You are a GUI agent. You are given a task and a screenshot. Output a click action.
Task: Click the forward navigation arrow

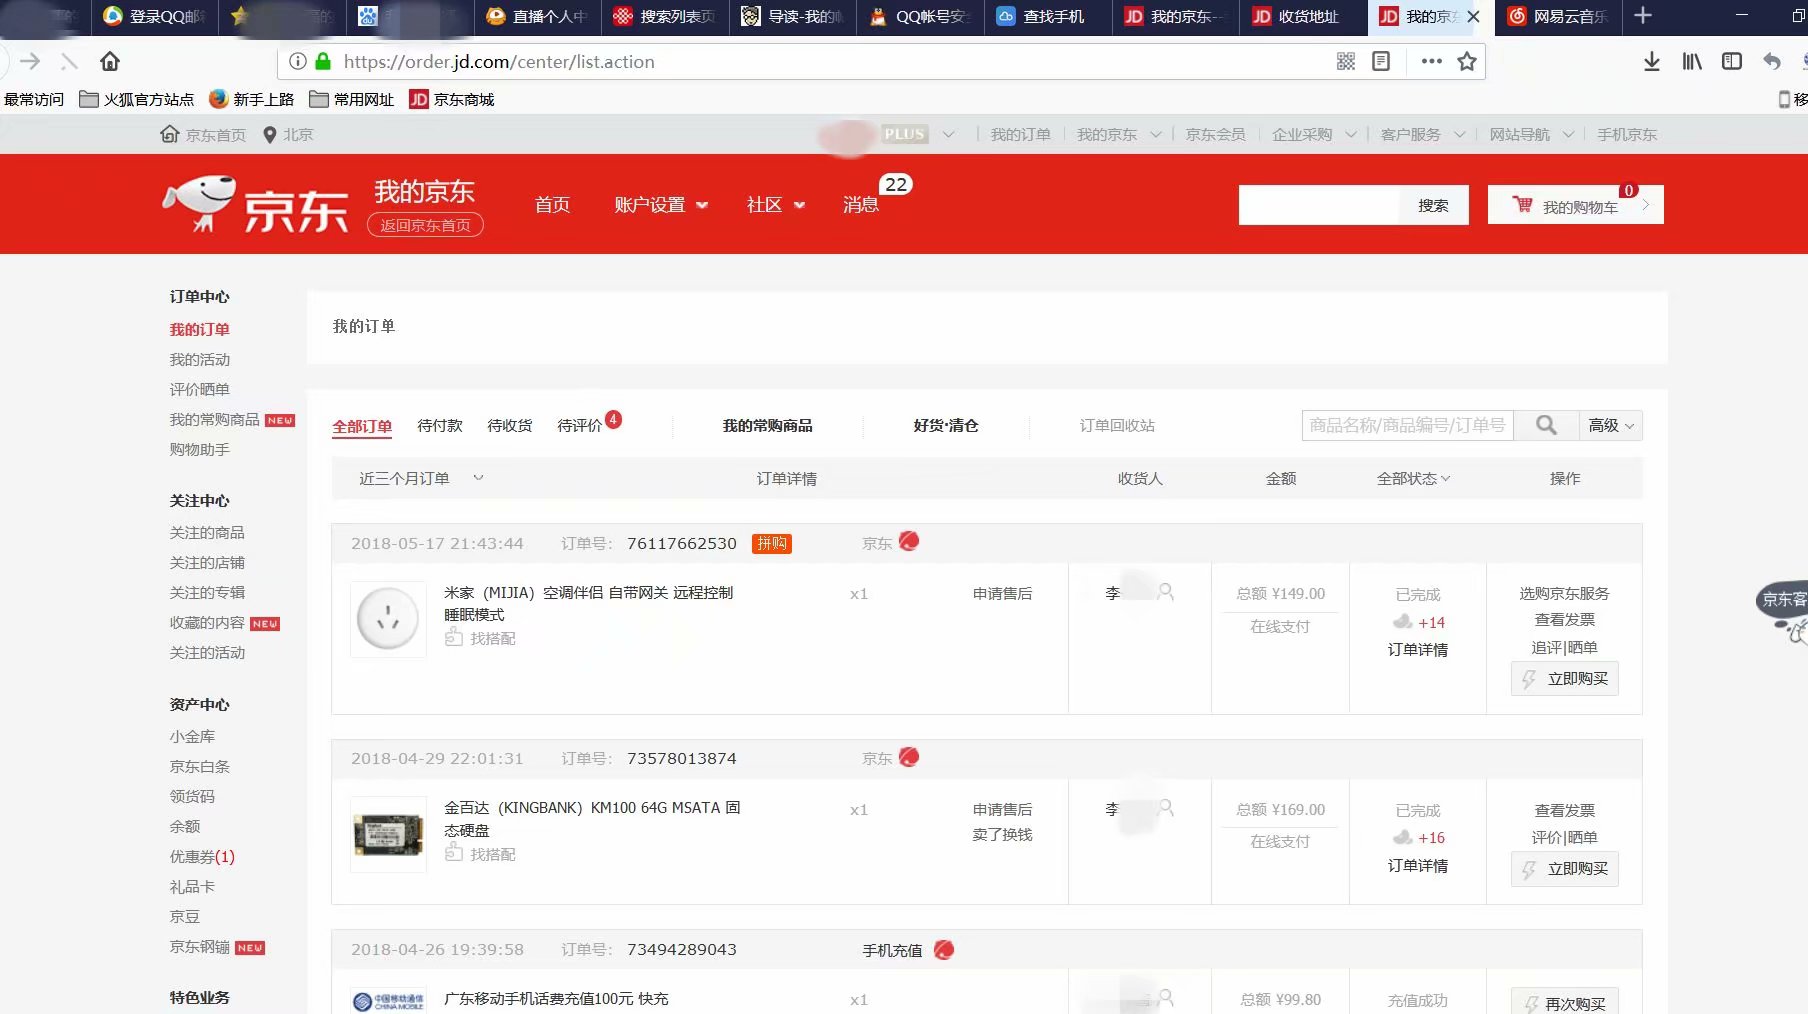pos(30,62)
